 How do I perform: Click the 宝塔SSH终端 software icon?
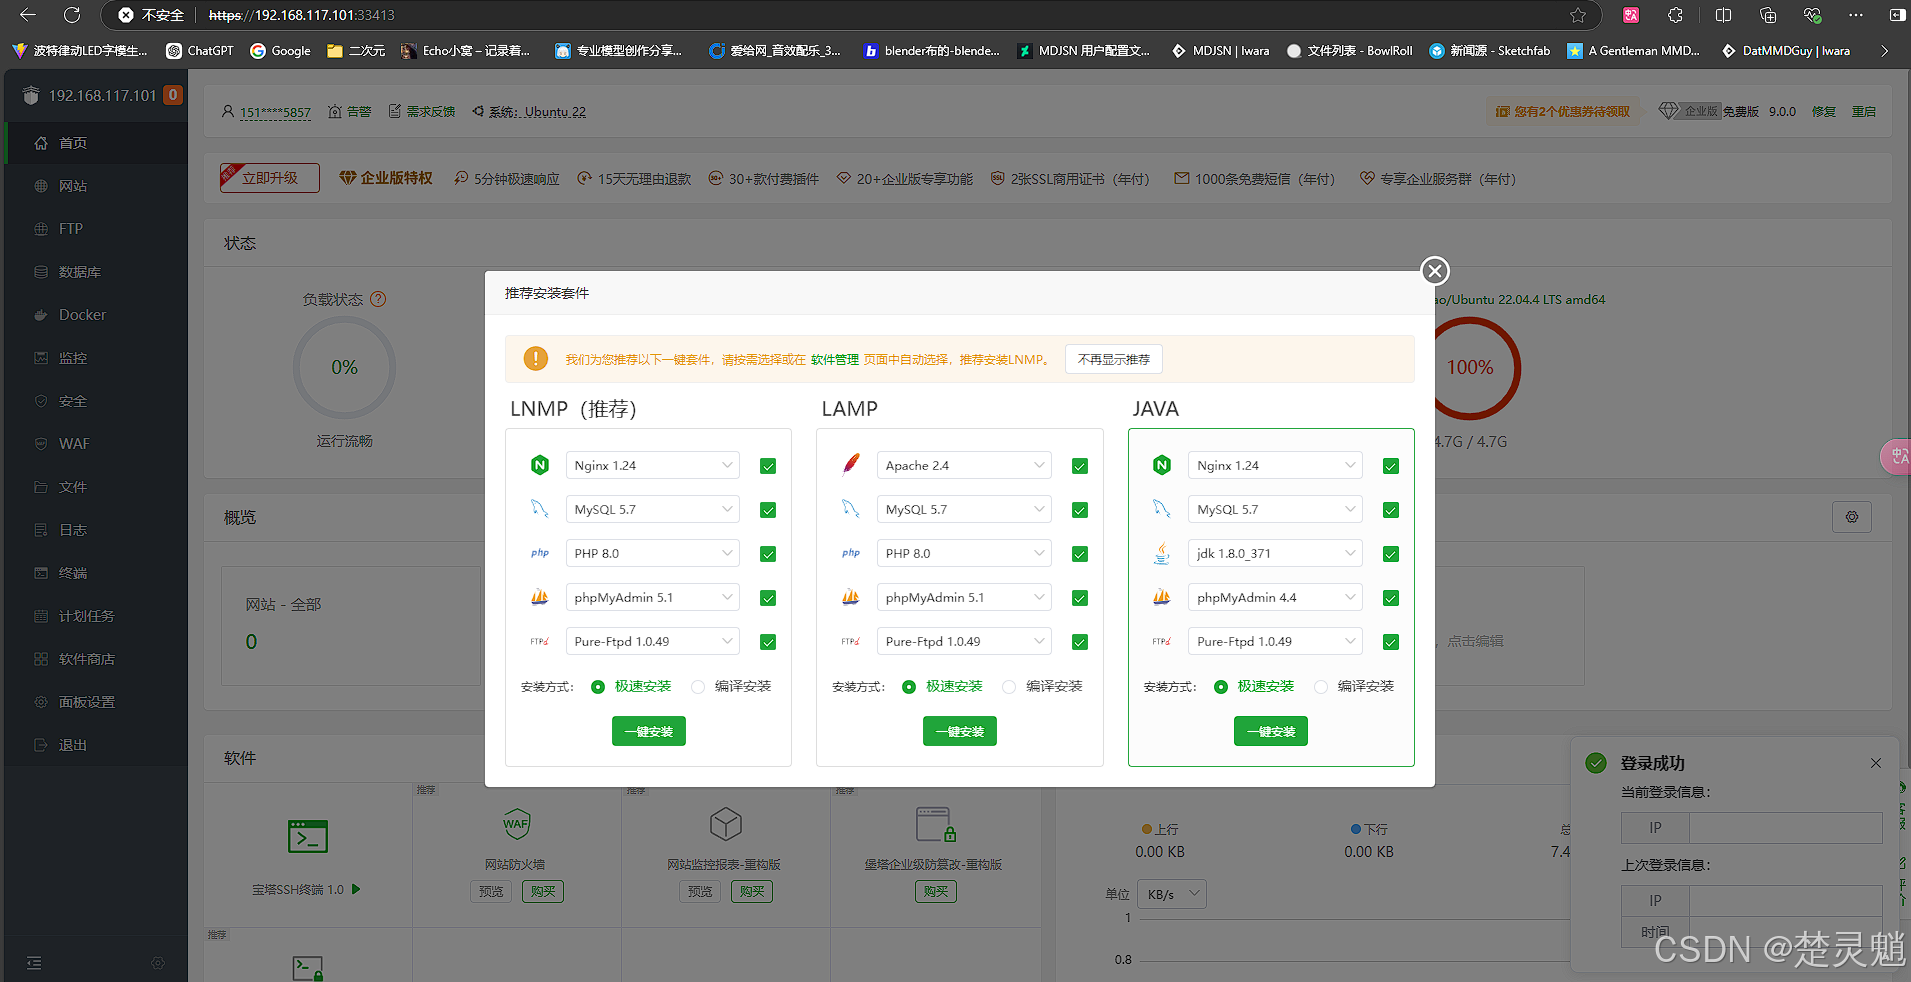[308, 836]
